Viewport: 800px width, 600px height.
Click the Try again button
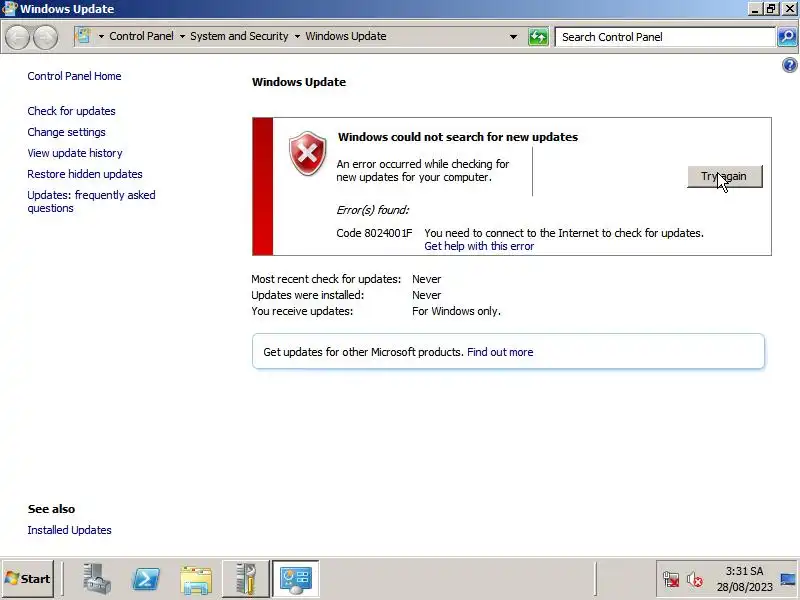coord(724,177)
